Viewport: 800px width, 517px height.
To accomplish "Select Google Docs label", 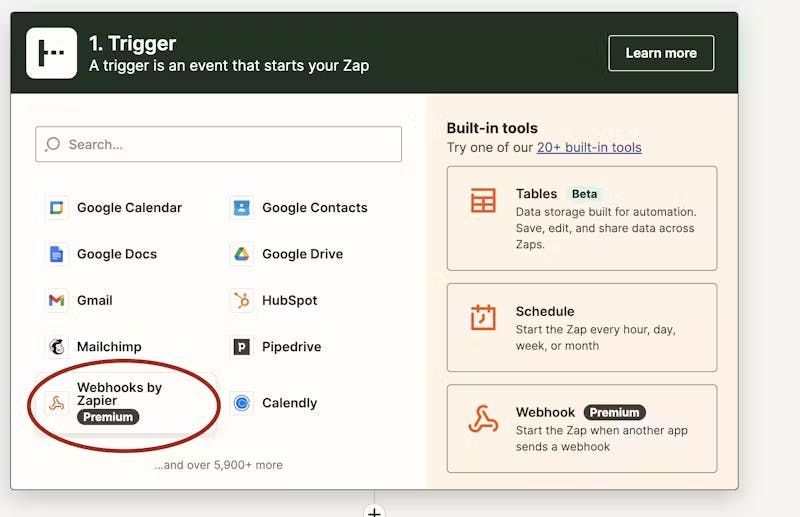I will click(x=117, y=254).
